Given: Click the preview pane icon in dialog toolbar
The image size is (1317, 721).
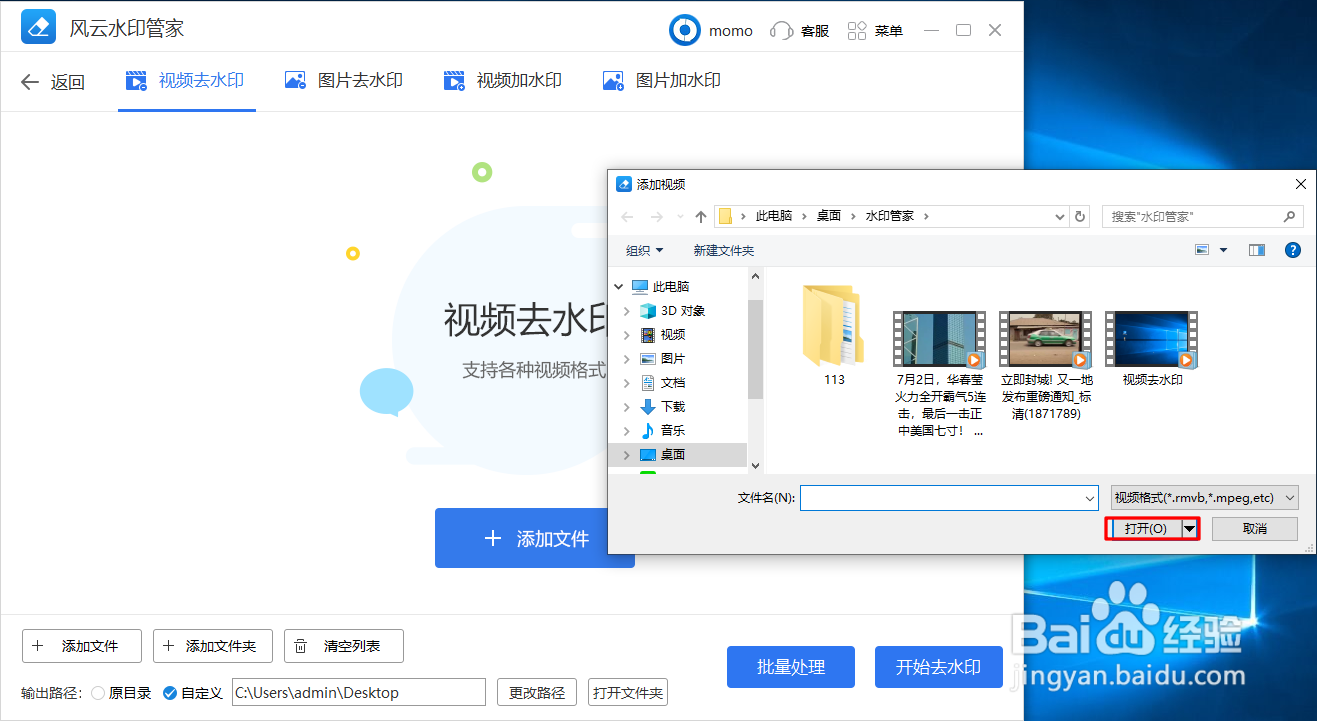Looking at the screenshot, I should (x=1256, y=250).
